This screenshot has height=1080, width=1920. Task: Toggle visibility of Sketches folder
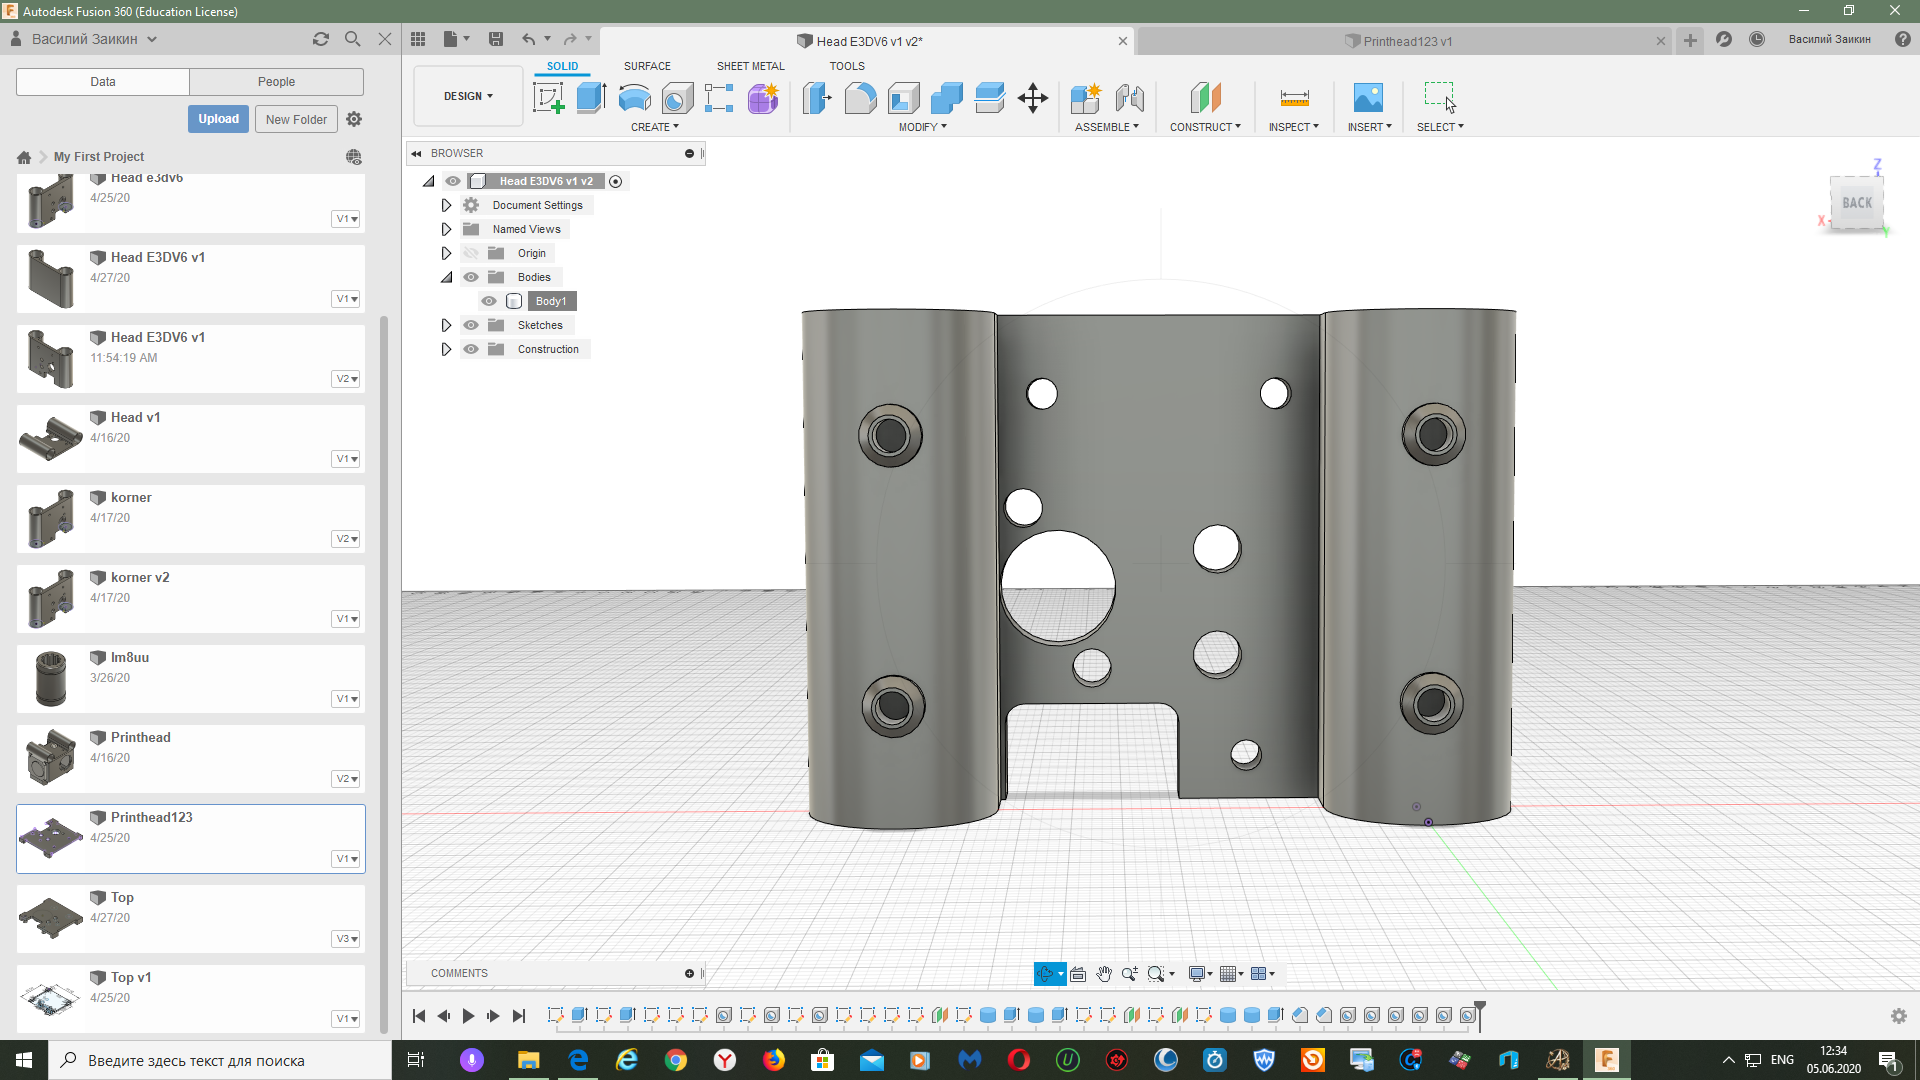click(x=471, y=324)
